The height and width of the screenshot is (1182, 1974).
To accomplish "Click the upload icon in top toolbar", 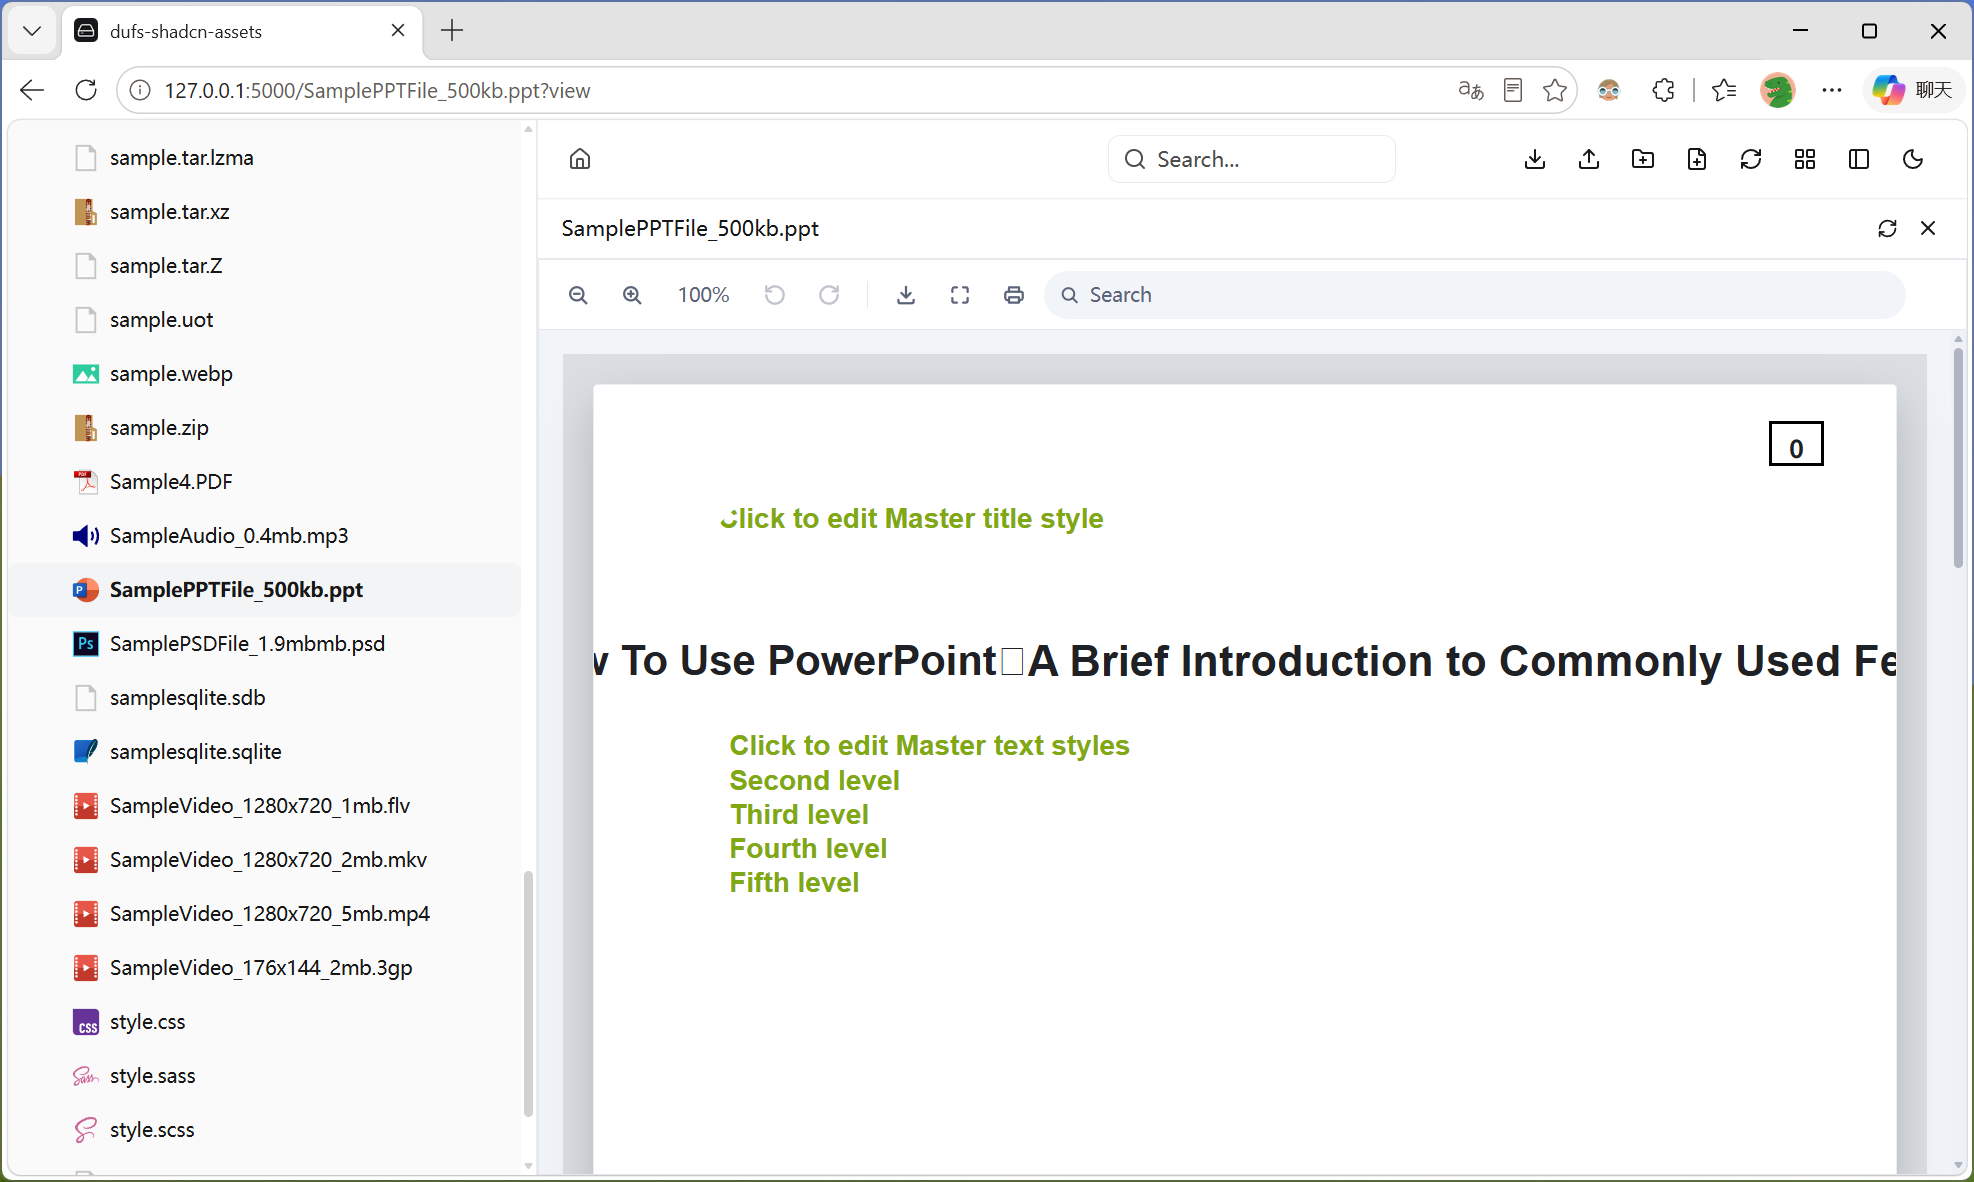I will [x=1589, y=159].
